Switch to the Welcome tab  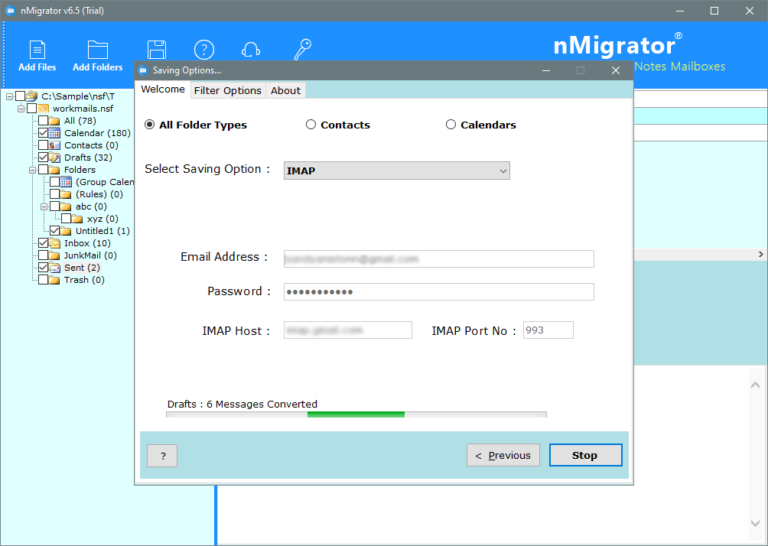(x=163, y=90)
